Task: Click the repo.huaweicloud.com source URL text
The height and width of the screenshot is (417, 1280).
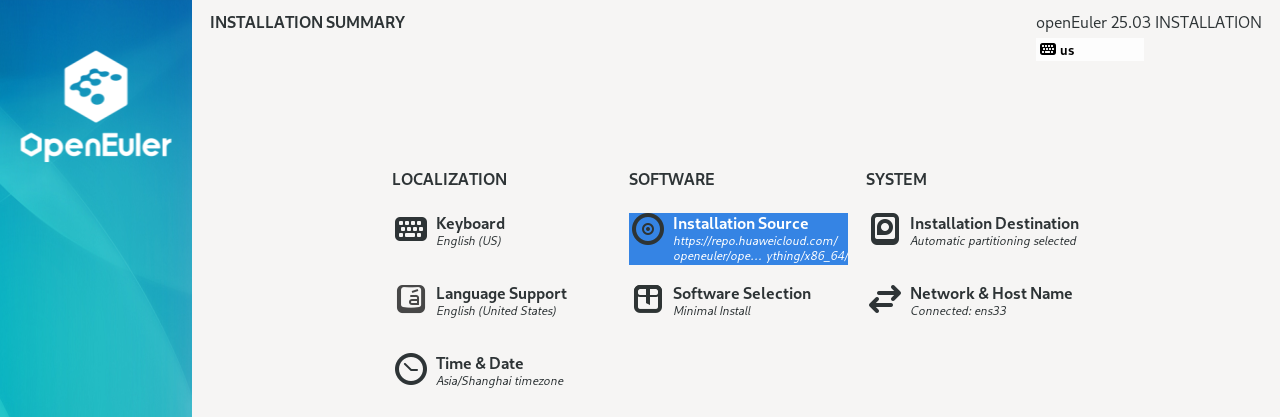Action: point(755,241)
